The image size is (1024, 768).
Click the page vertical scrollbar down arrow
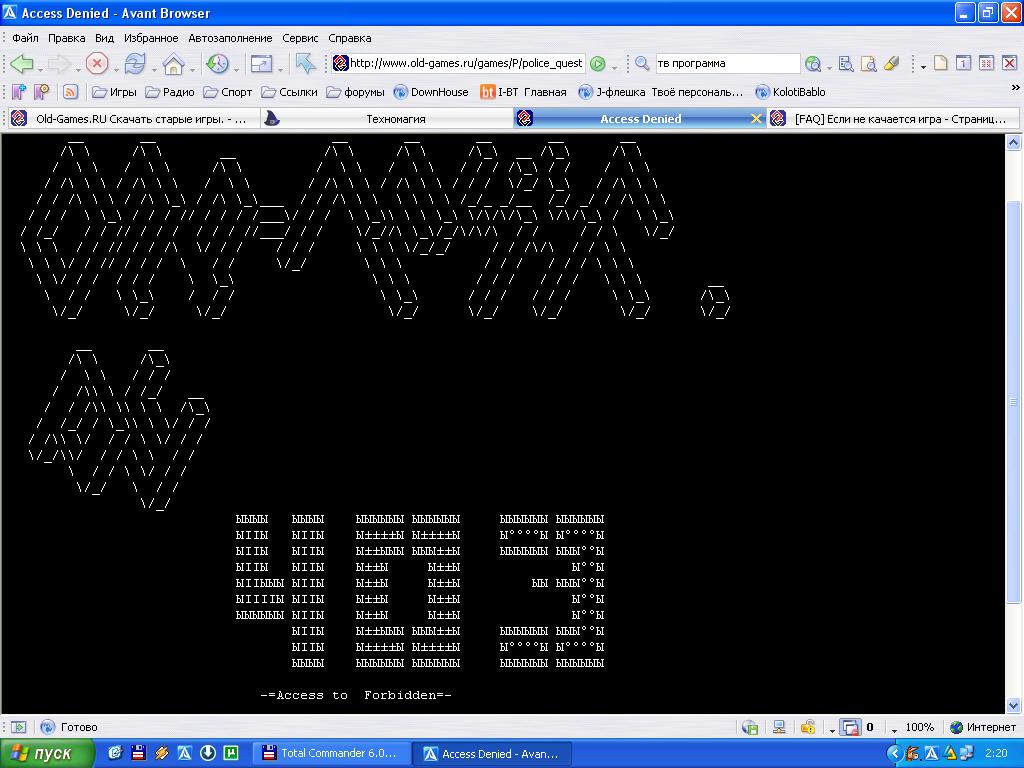pyautogui.click(x=1014, y=705)
